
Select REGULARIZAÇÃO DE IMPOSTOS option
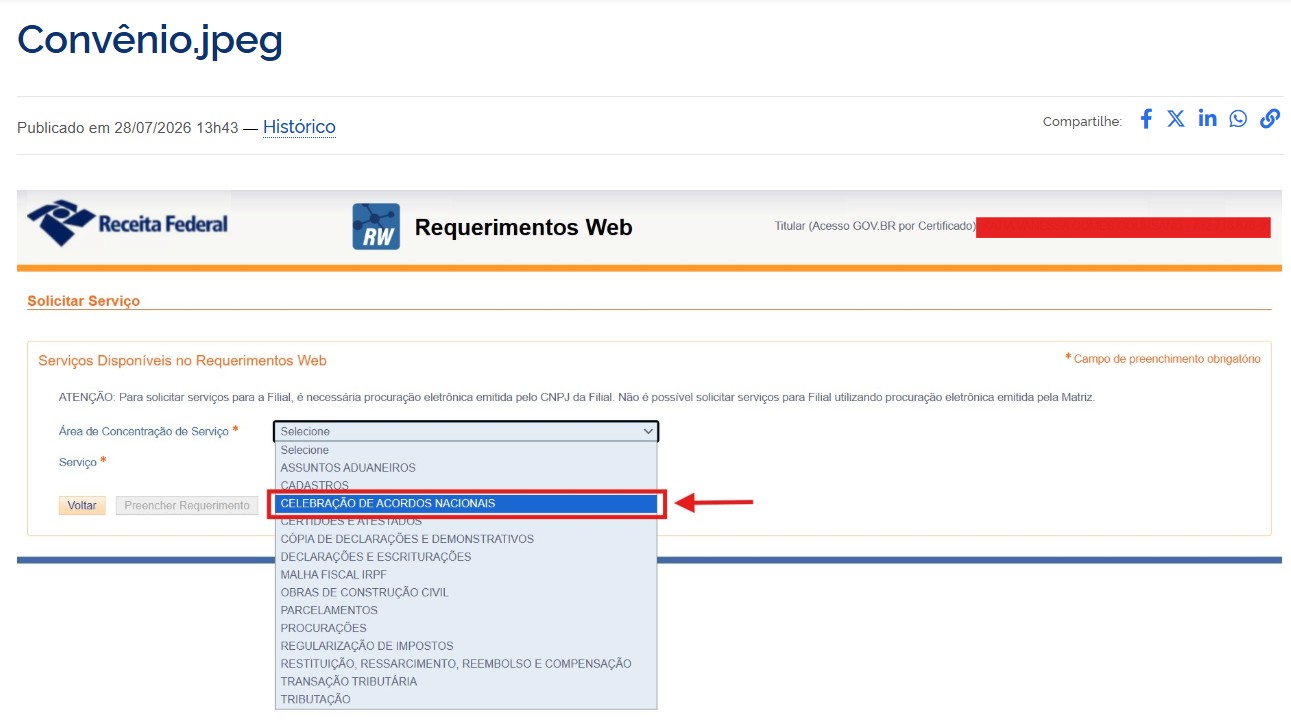tap(466, 646)
